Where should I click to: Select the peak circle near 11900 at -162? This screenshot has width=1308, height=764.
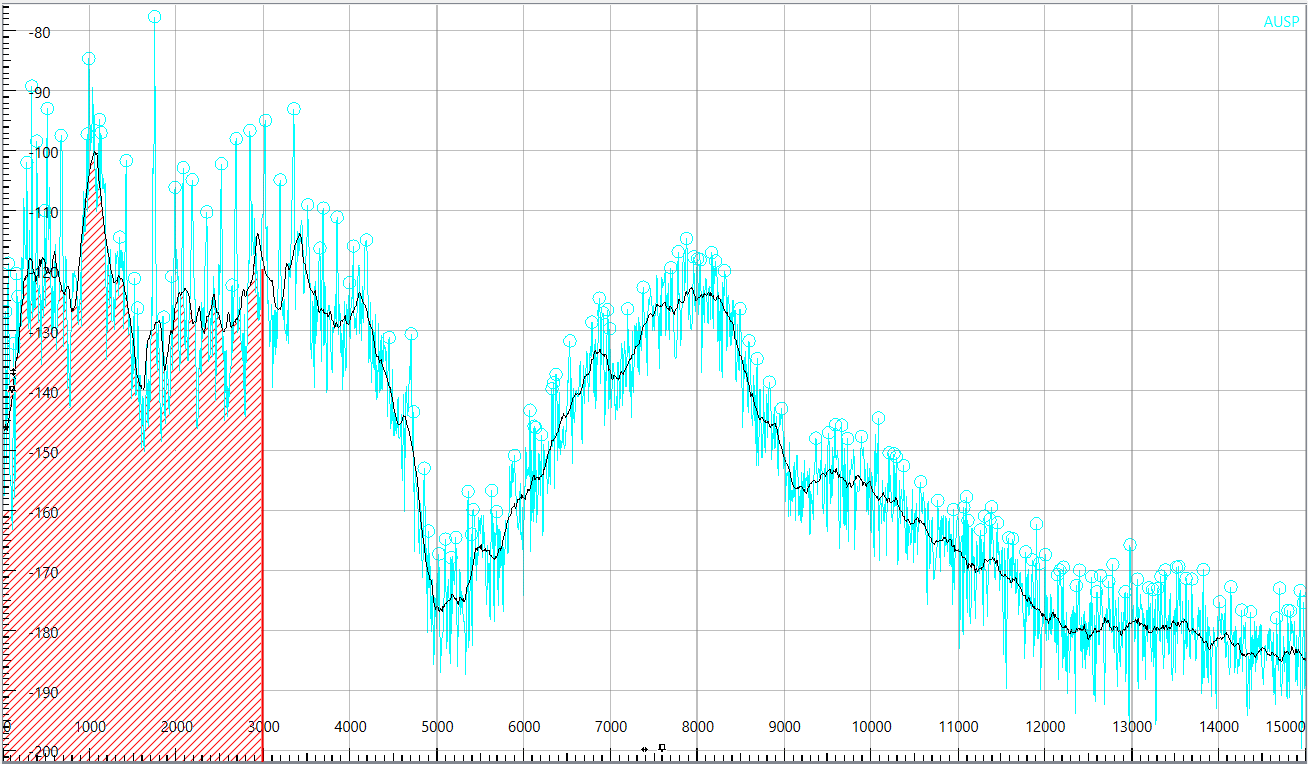(x=1037, y=524)
